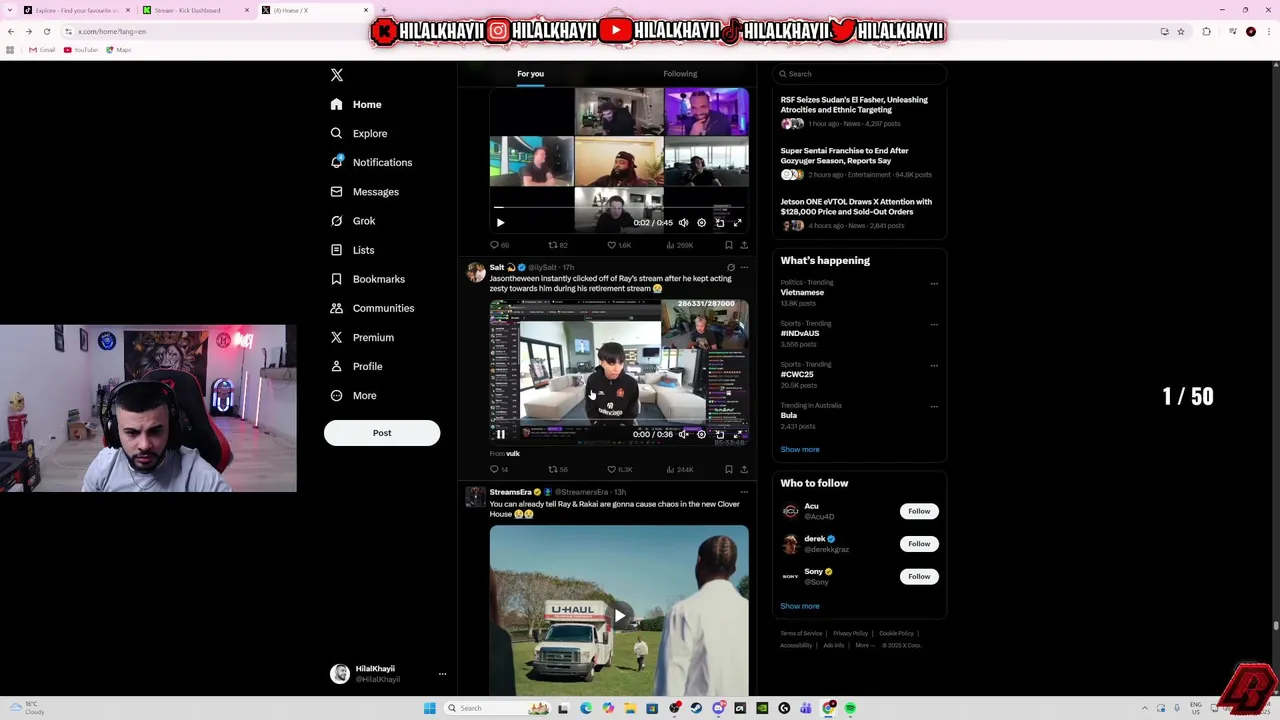Like Salt's post with 6.3K likes
The height and width of the screenshot is (720, 1280).
coord(620,469)
